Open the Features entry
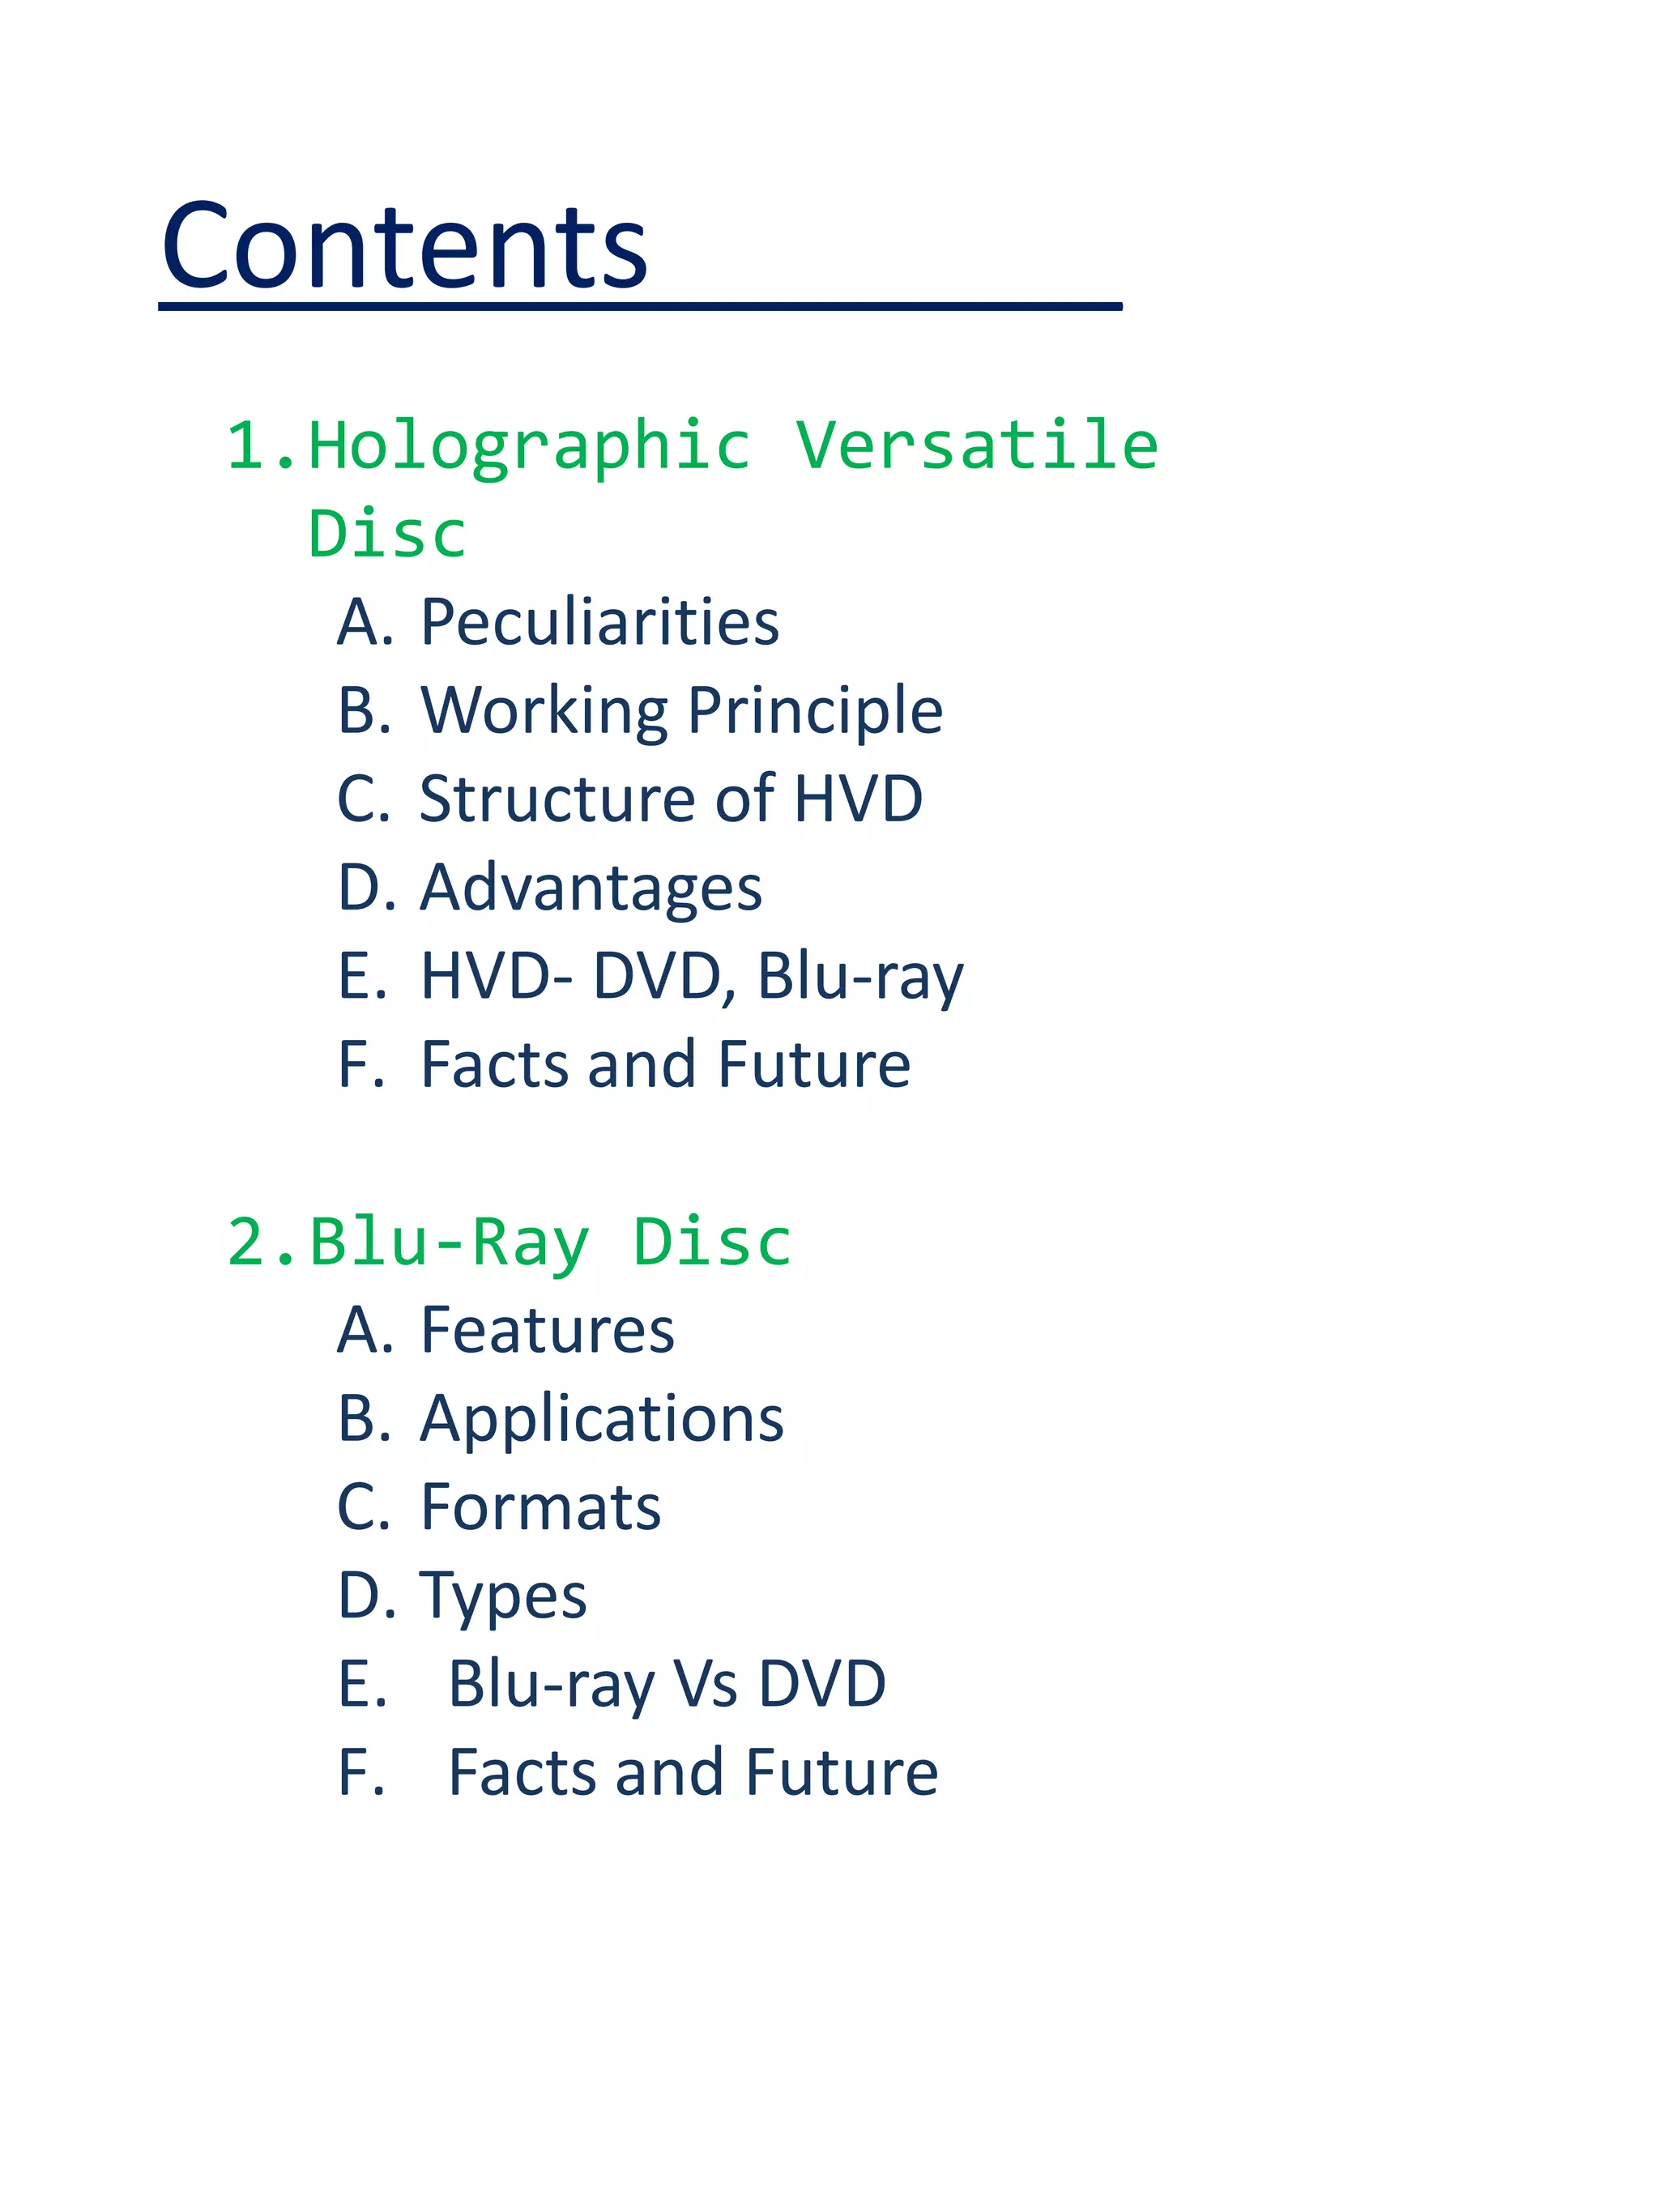 click(547, 1331)
